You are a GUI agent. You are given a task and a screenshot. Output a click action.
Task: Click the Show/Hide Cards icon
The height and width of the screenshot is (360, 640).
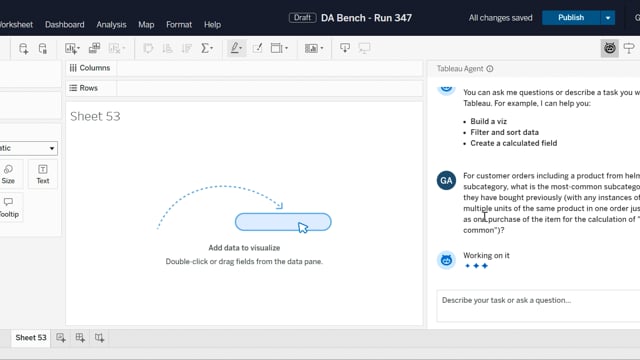(311, 49)
